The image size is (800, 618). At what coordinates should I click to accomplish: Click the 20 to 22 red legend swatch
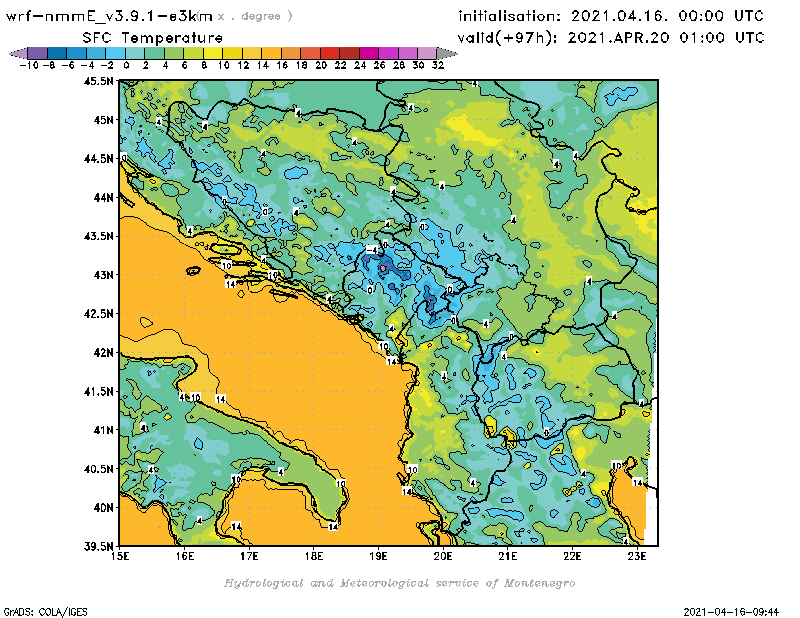pyautogui.click(x=330, y=53)
